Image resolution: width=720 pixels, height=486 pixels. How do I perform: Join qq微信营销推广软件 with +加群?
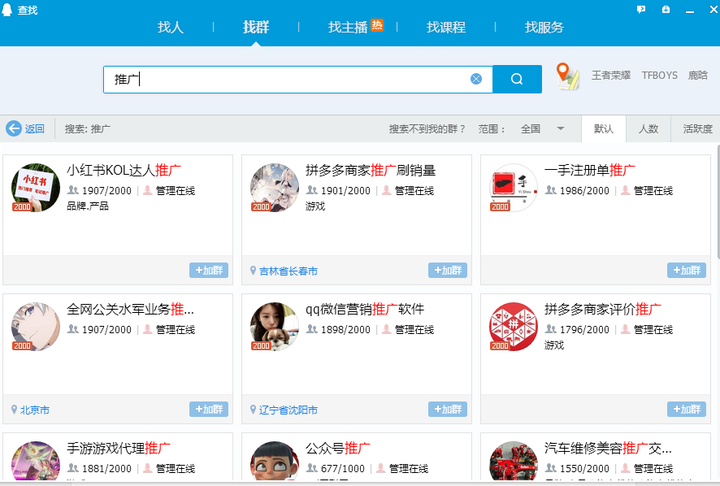pos(448,409)
